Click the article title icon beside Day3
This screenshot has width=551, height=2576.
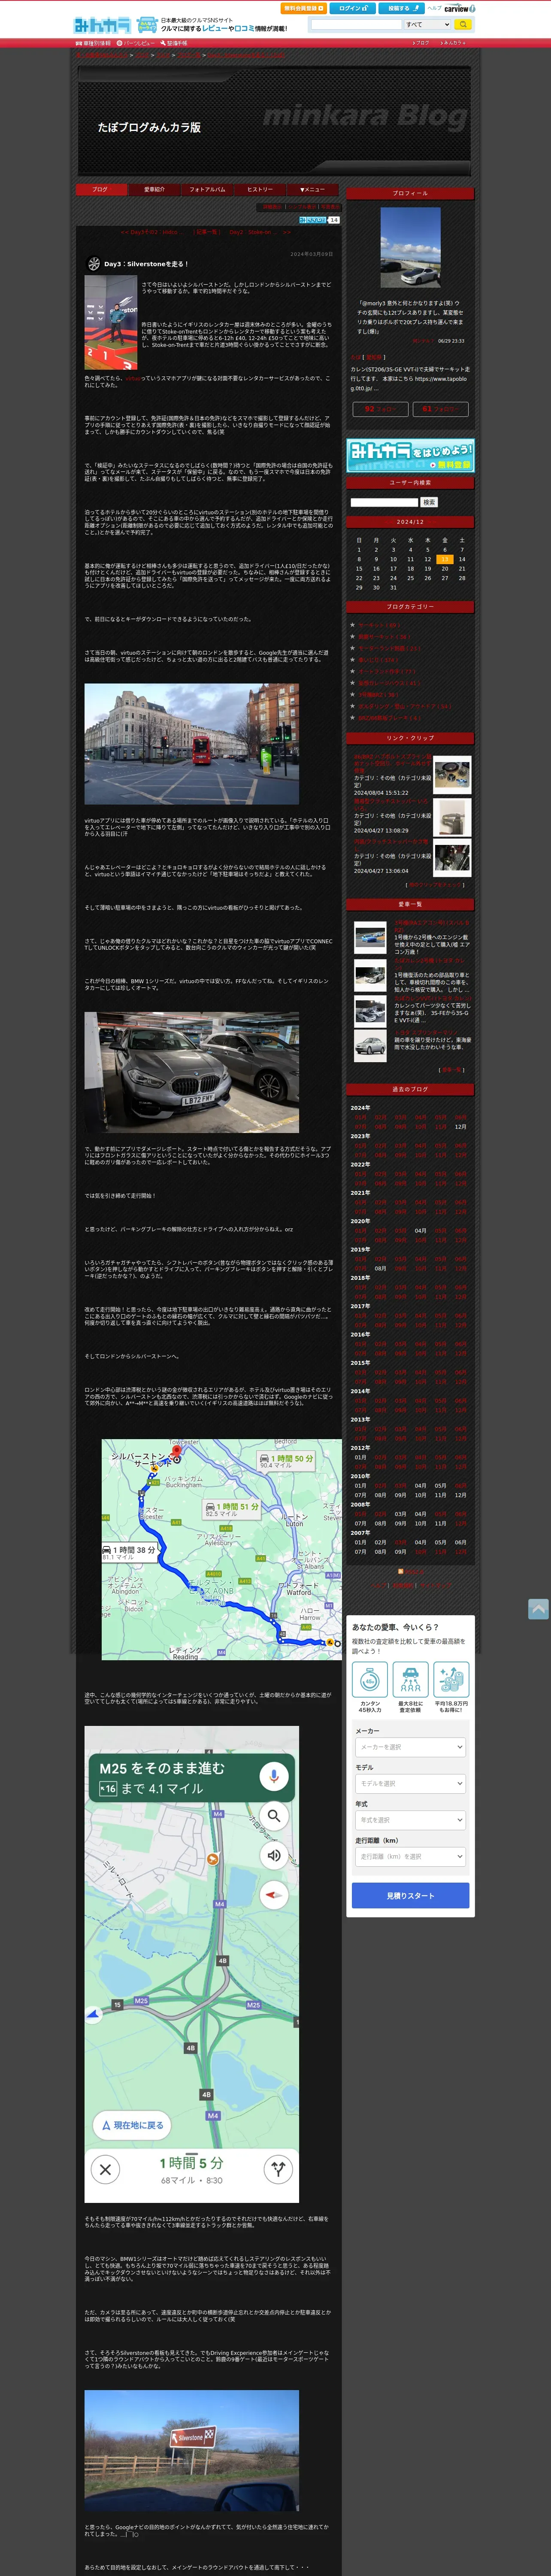point(94,264)
